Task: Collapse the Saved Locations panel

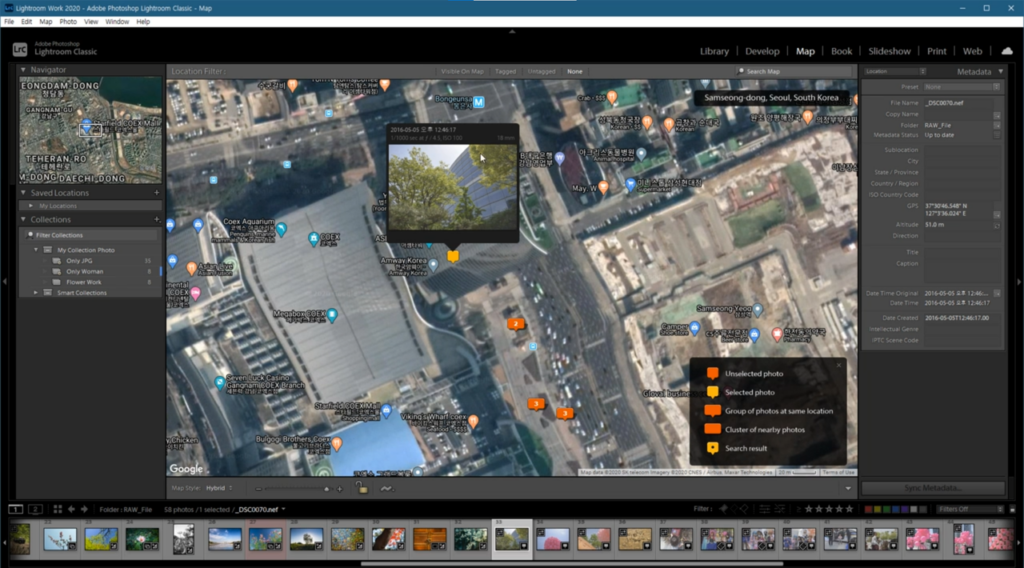Action: (24, 193)
